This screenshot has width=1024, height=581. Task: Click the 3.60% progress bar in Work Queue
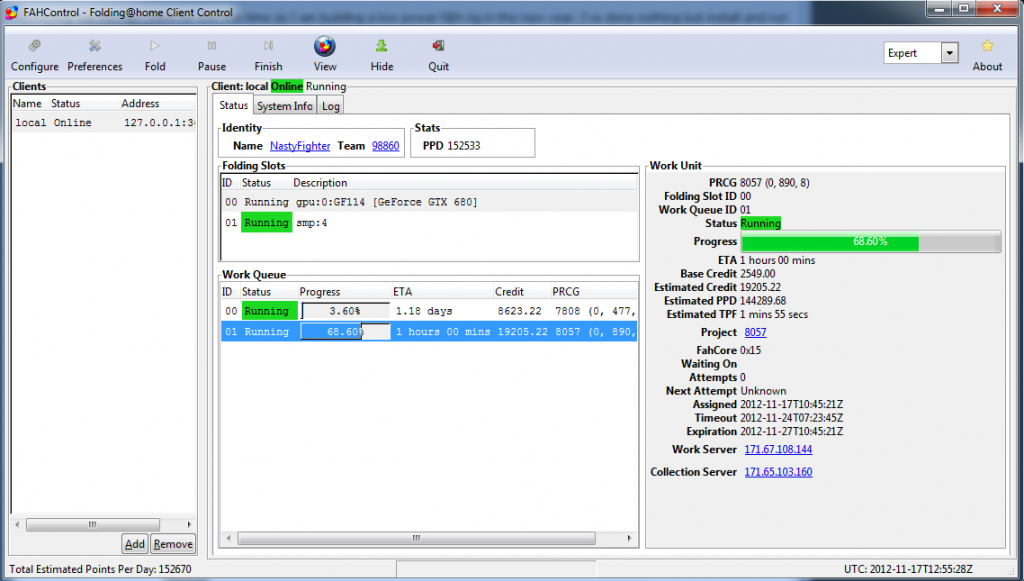[345, 311]
